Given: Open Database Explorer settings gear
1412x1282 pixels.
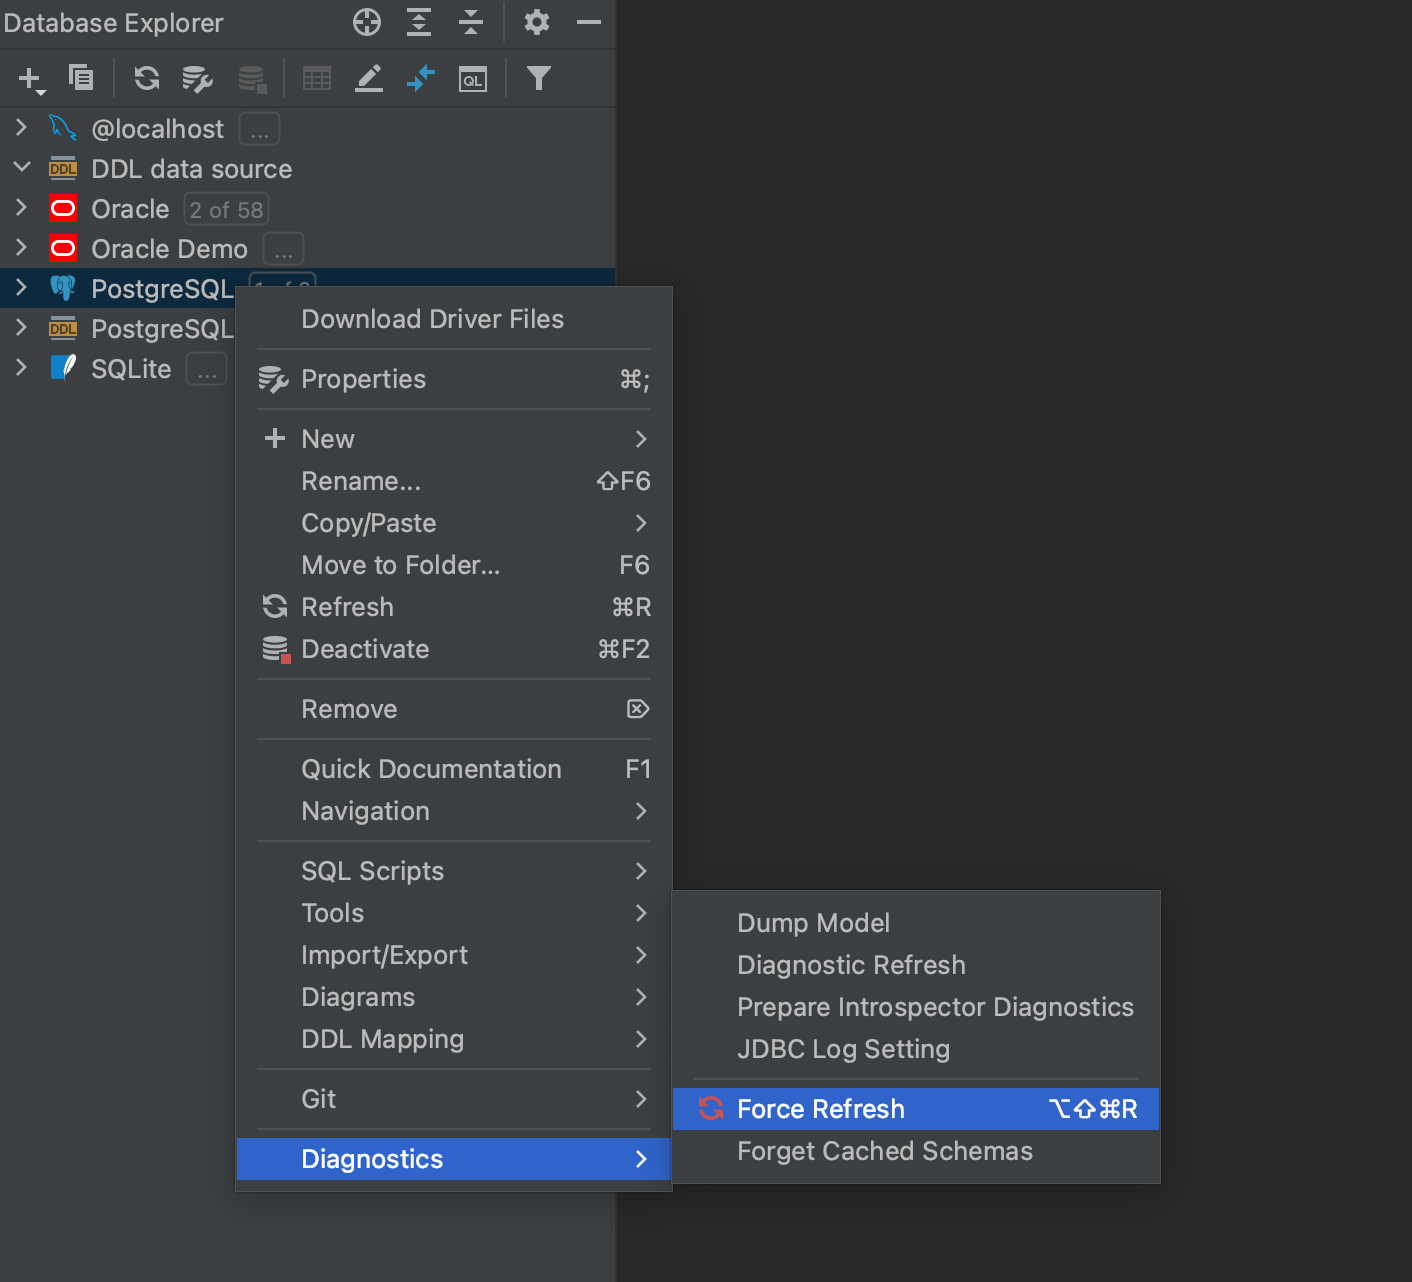Looking at the screenshot, I should (537, 23).
